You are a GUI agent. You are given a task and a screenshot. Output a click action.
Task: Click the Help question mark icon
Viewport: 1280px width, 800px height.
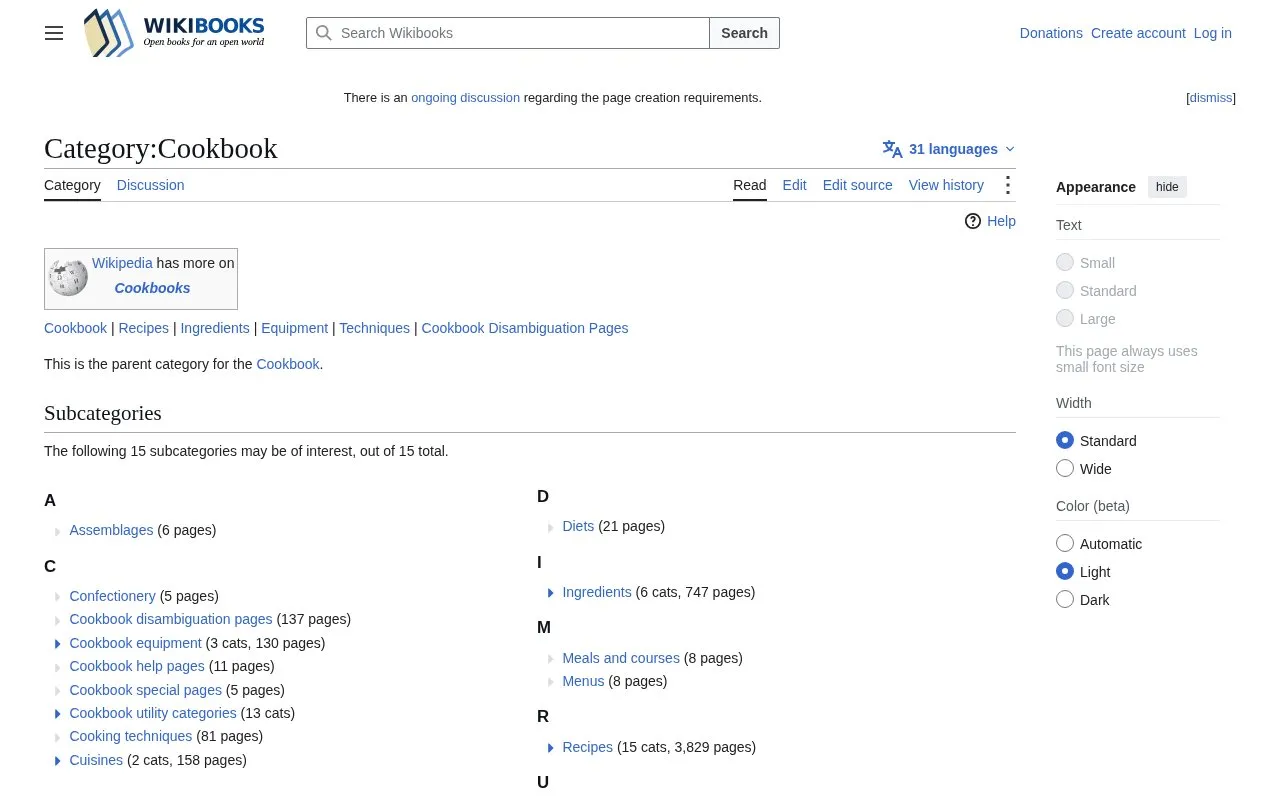pyautogui.click(x=973, y=221)
